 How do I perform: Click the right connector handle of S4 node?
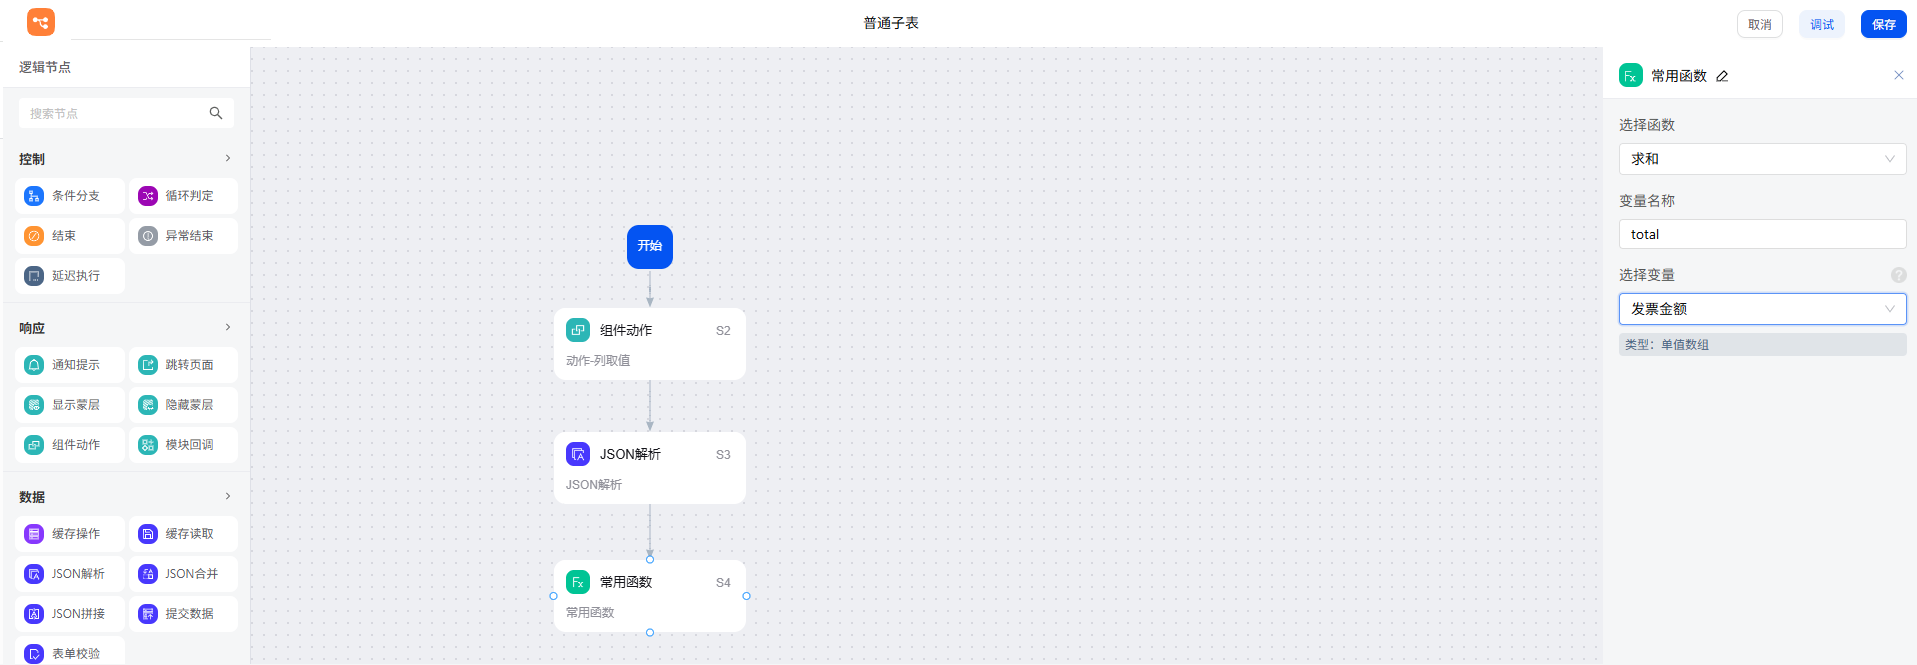[746, 596]
